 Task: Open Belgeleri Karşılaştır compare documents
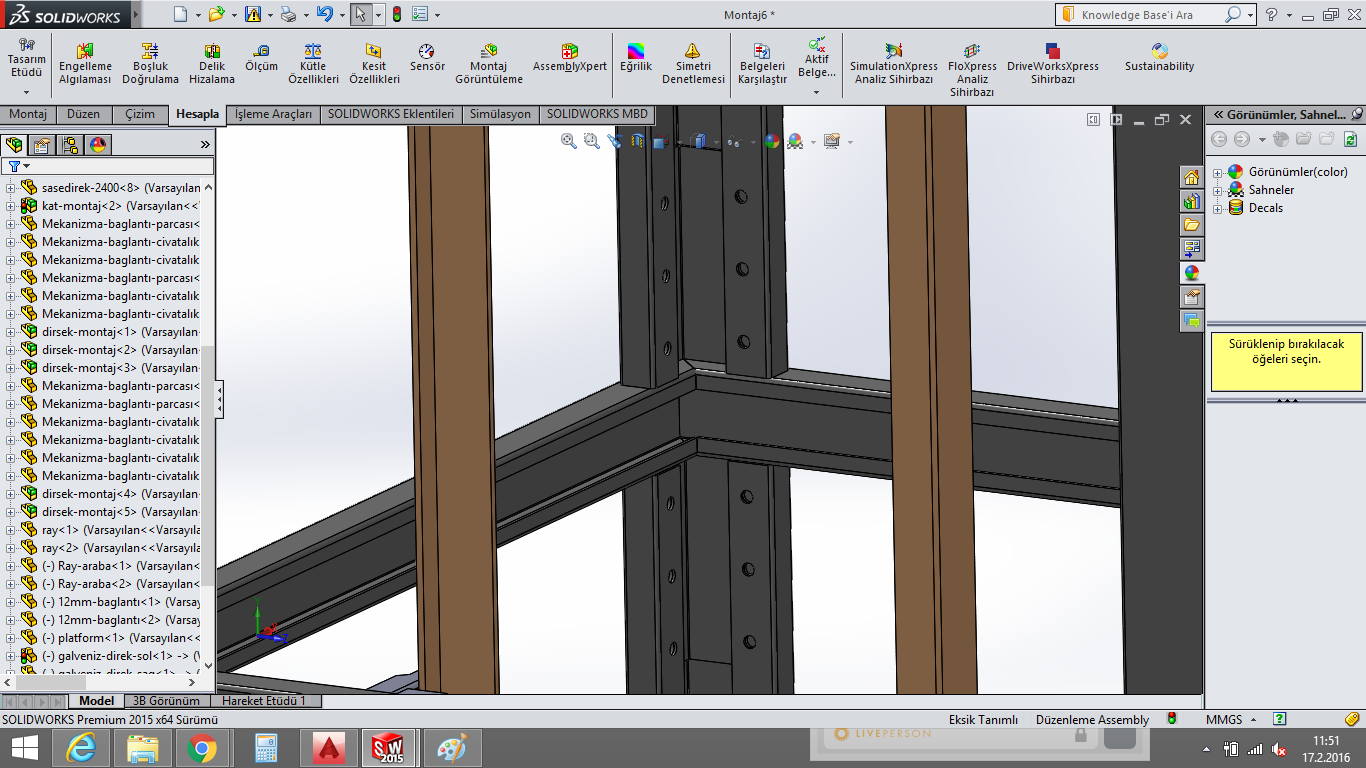click(762, 64)
